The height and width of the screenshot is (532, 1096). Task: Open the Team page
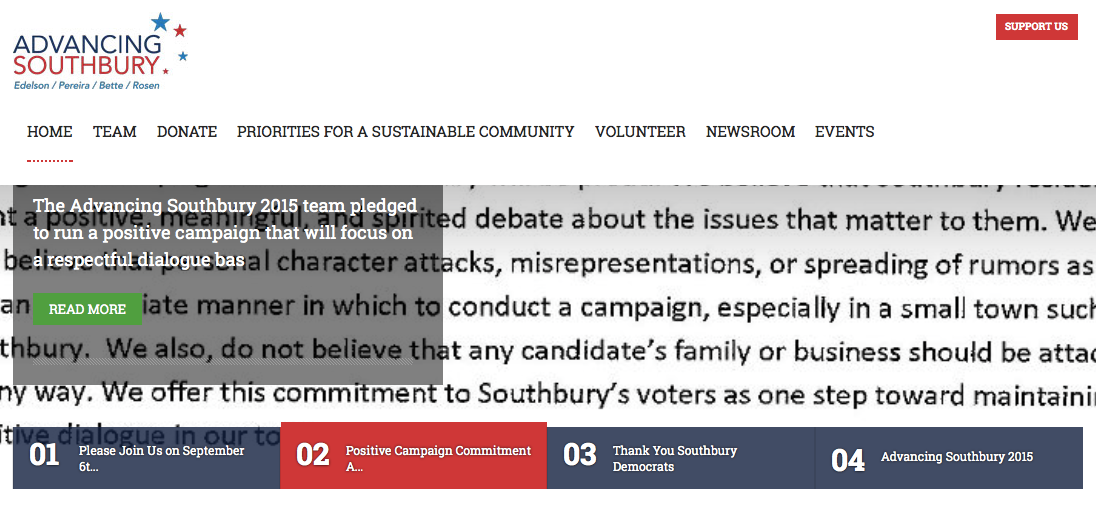tap(115, 132)
